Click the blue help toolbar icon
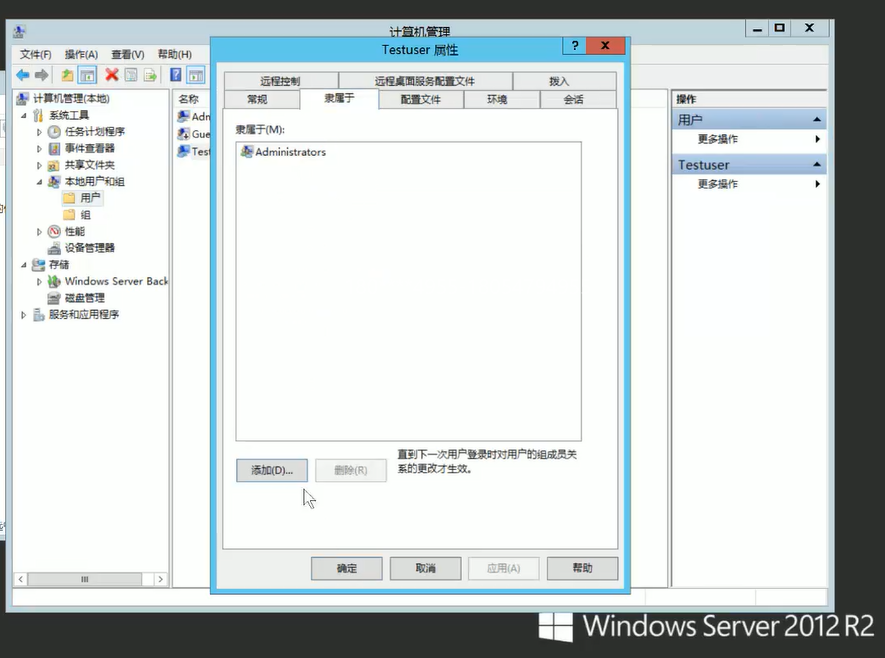 point(176,75)
